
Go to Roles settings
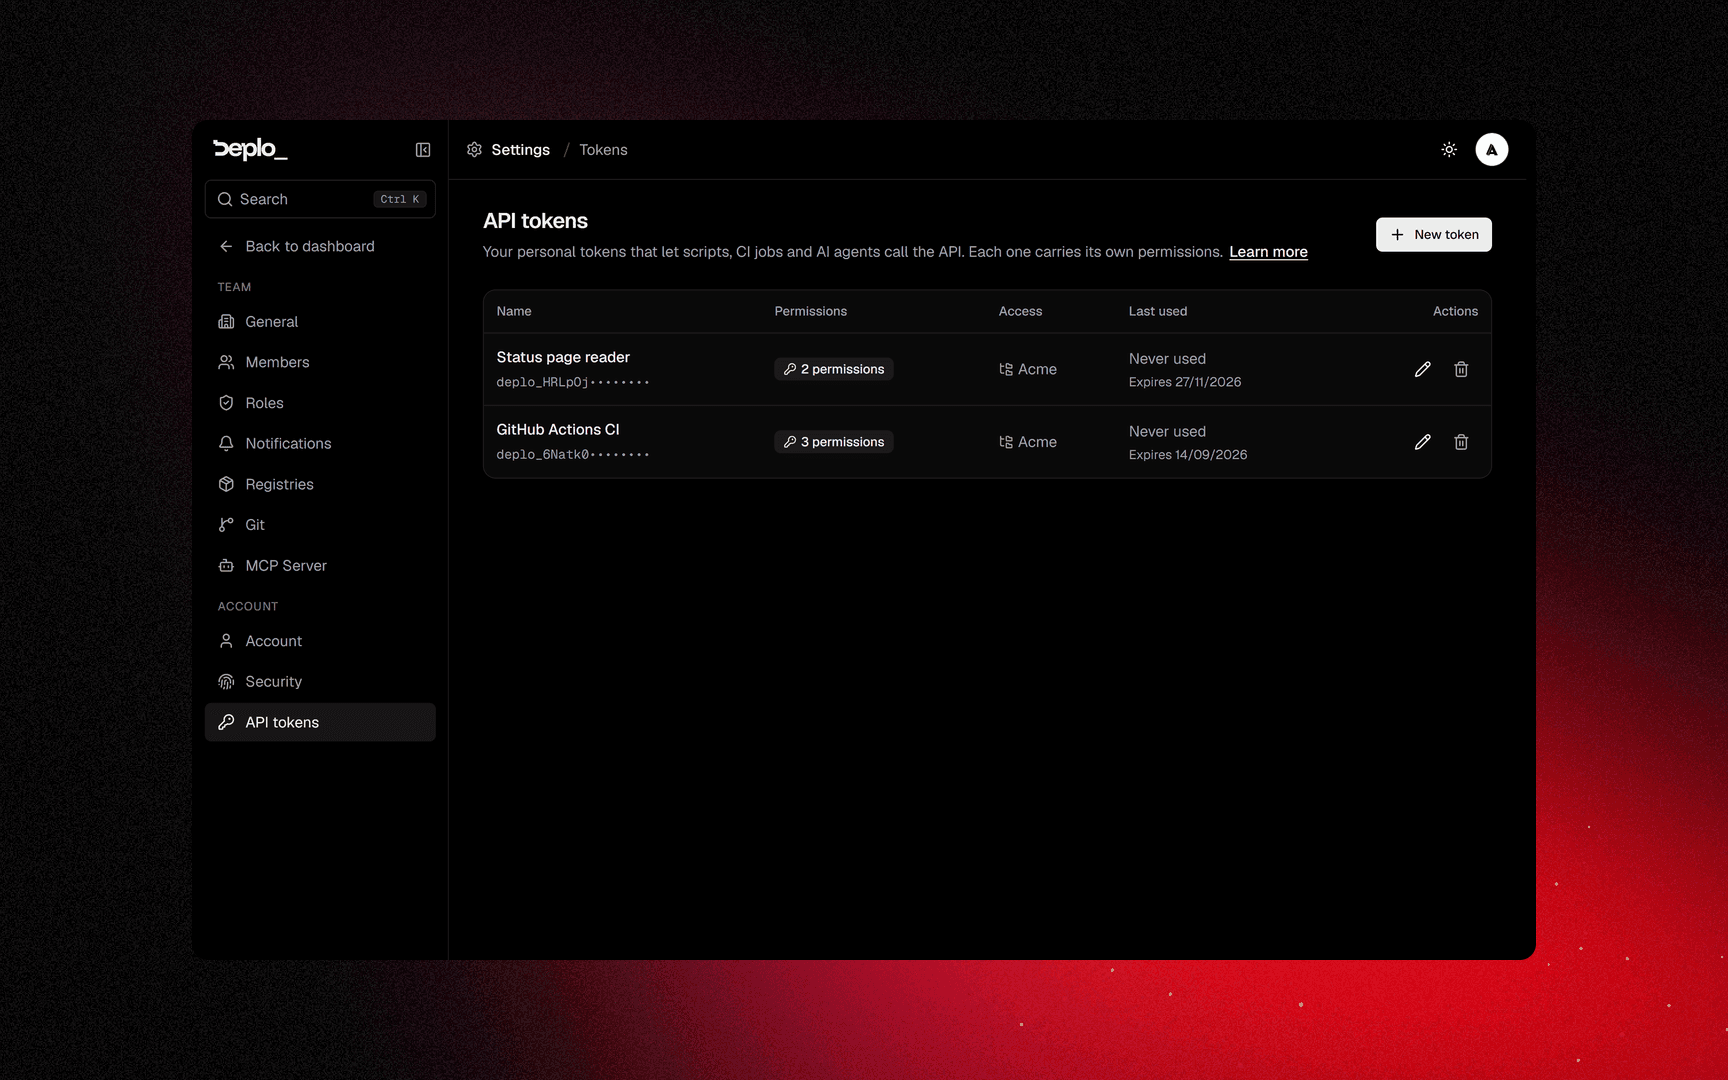click(320, 403)
